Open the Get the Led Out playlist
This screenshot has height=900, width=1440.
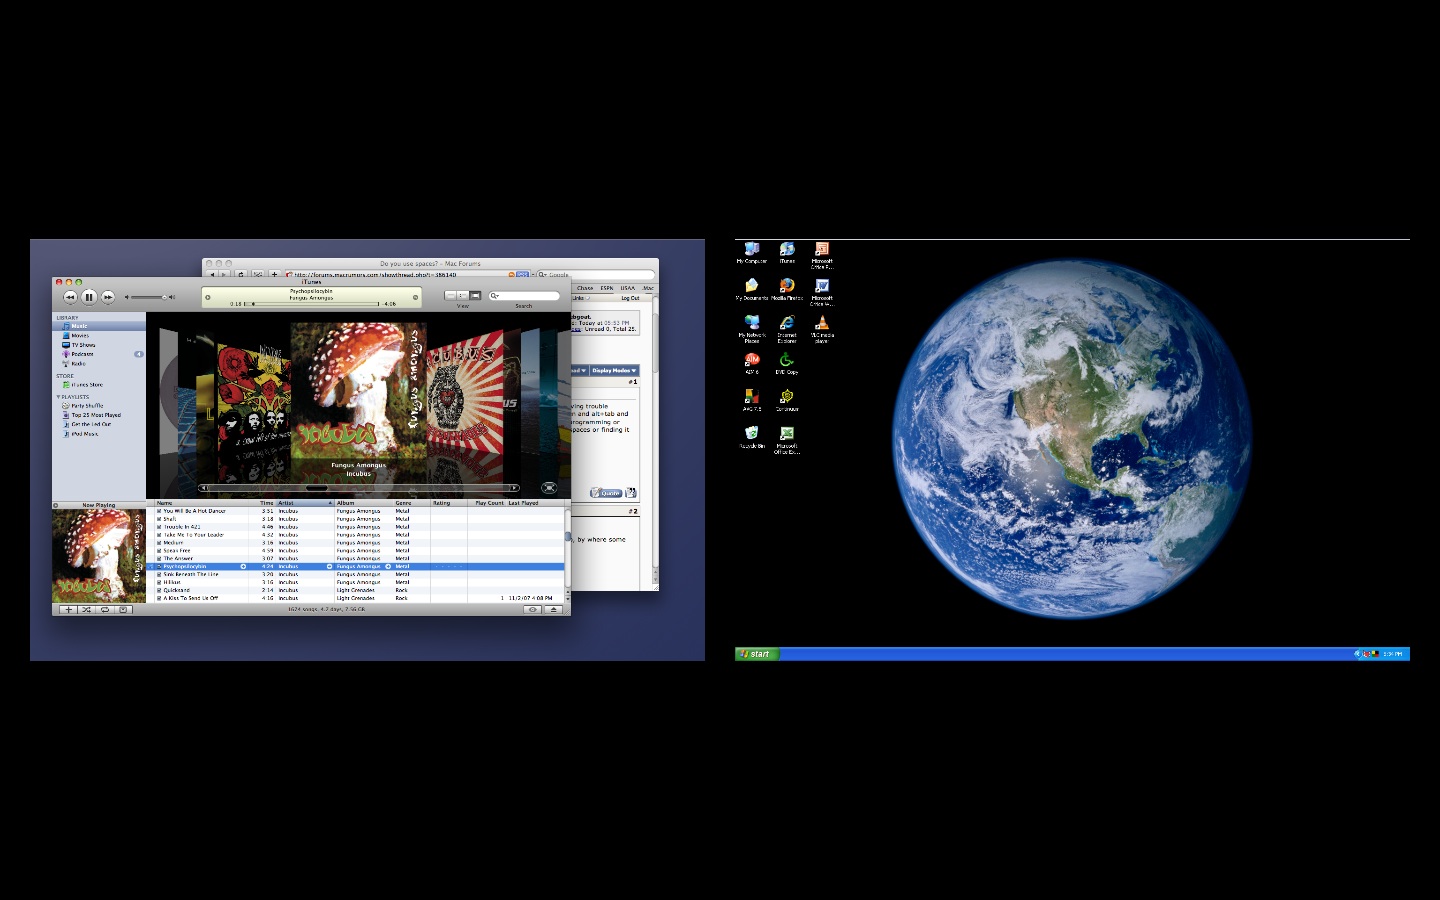[99, 424]
